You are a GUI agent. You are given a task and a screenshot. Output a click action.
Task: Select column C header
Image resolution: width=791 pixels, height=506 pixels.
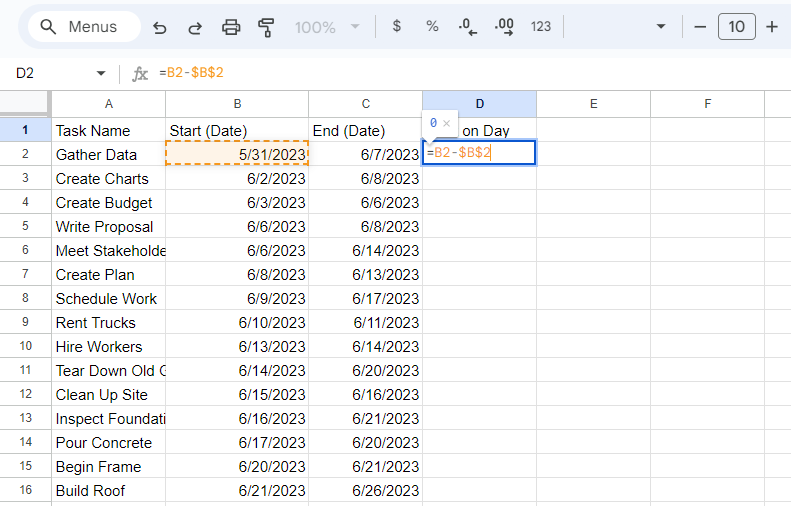pos(366,104)
